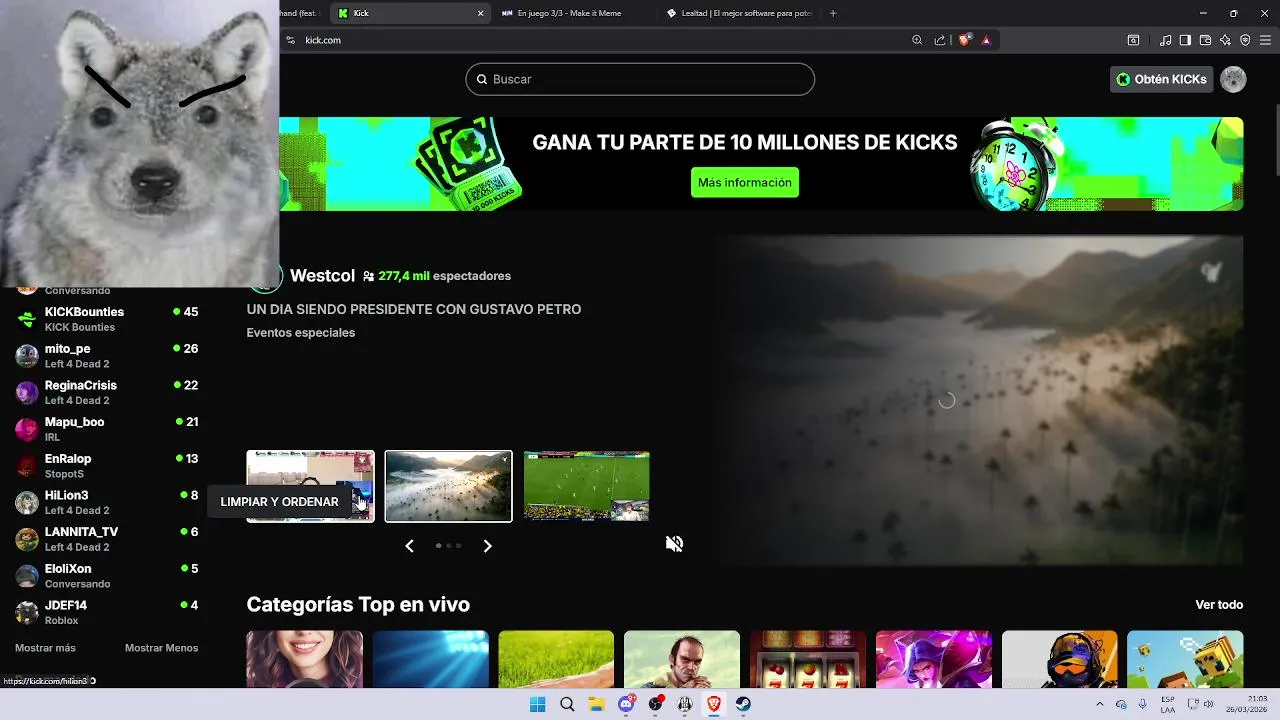Image resolution: width=1280 pixels, height=720 pixels.
Task: Expand sidebar with Mostrar más
Action: pos(45,648)
